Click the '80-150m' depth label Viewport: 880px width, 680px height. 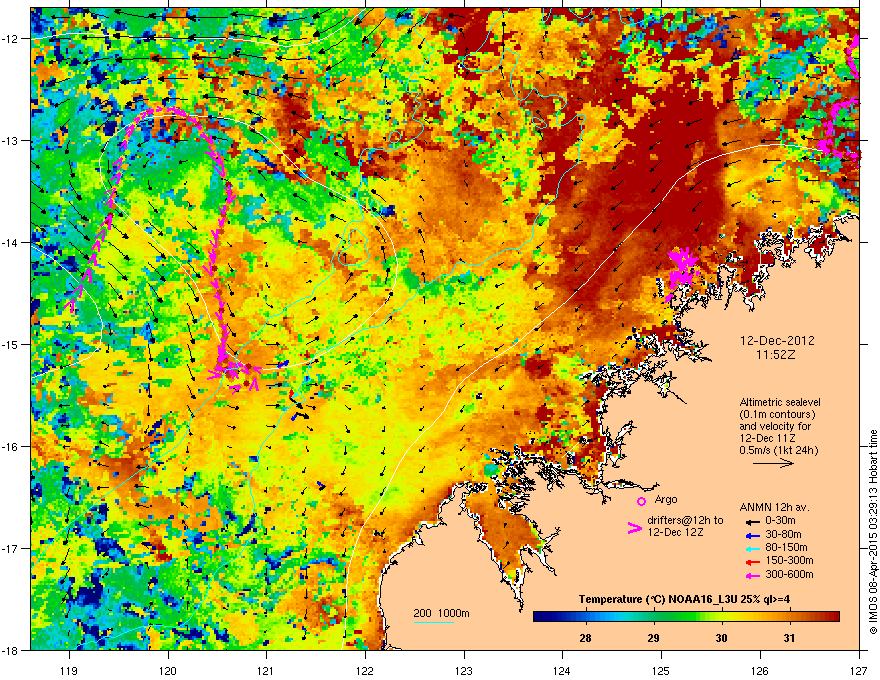pos(786,547)
